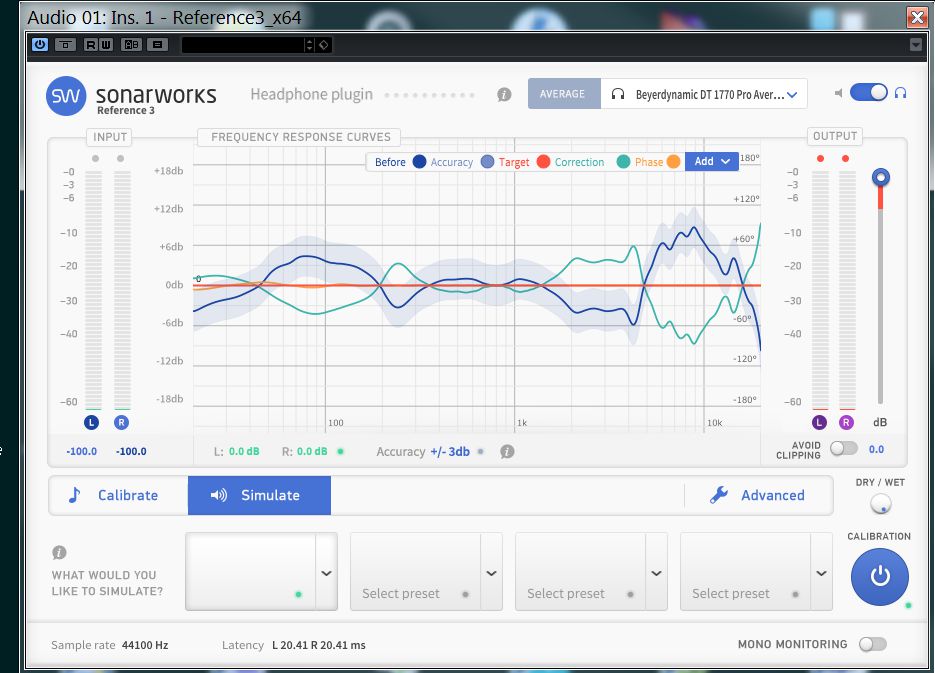This screenshot has height=673, width=935.
Task: Toggle the speaker/headphone mode switch
Action: point(869,92)
